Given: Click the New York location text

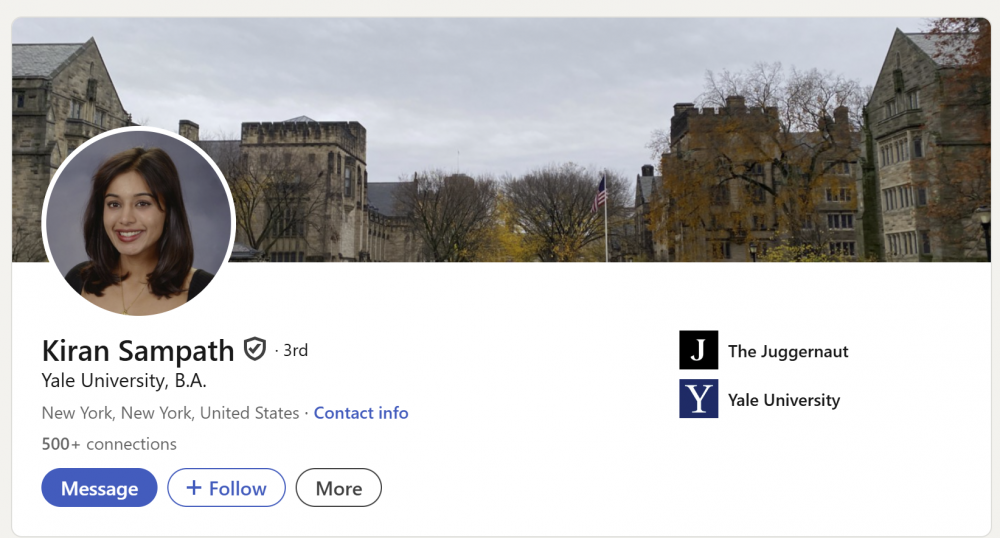Looking at the screenshot, I should (x=170, y=413).
